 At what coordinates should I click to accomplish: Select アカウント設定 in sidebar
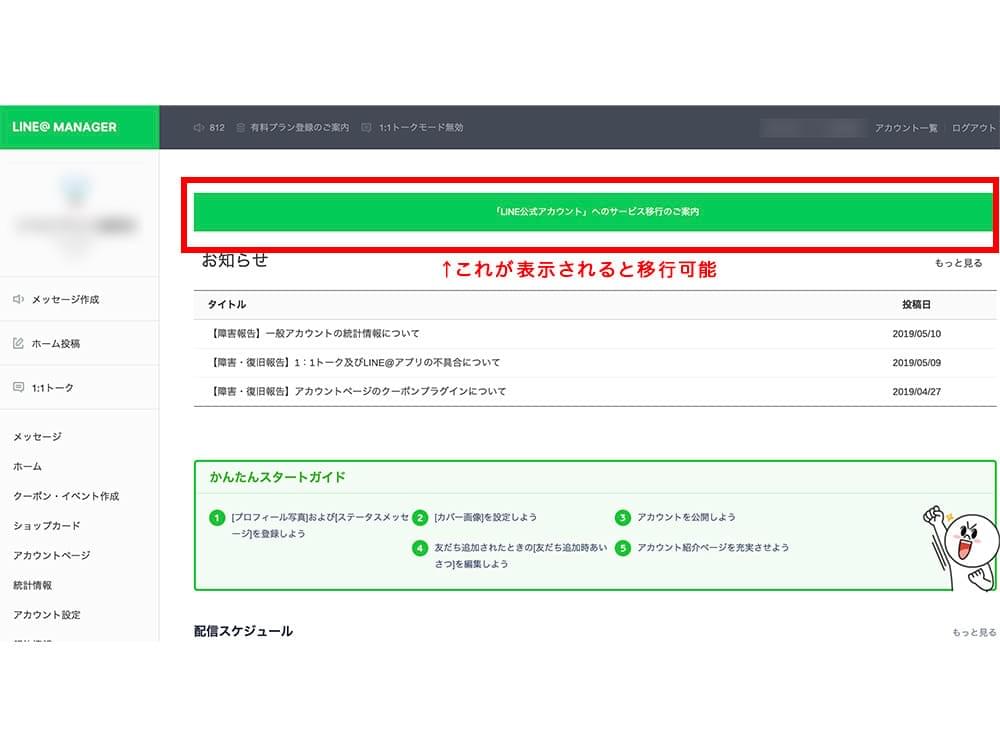(x=47, y=615)
